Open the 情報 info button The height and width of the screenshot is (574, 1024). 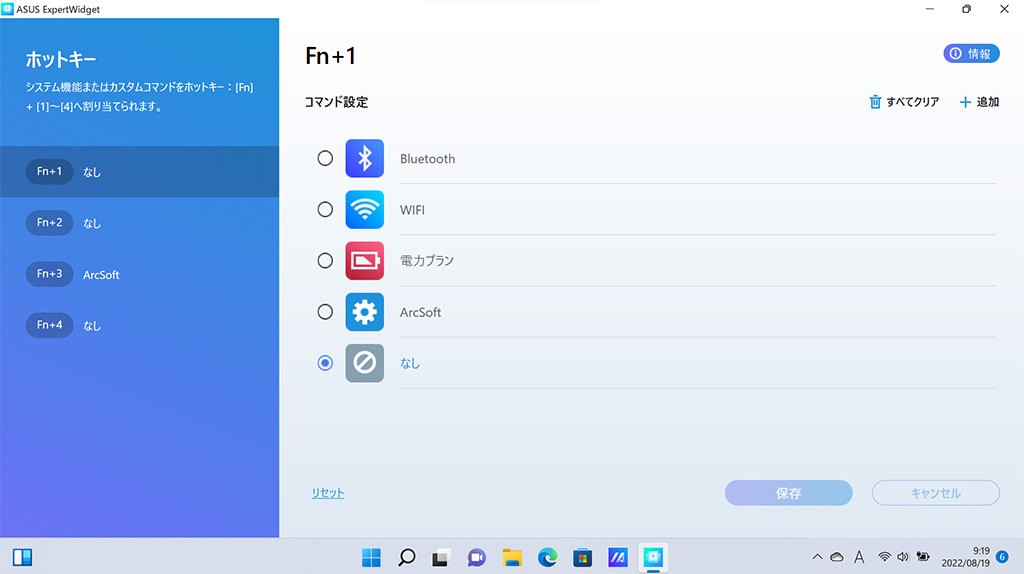pos(971,54)
